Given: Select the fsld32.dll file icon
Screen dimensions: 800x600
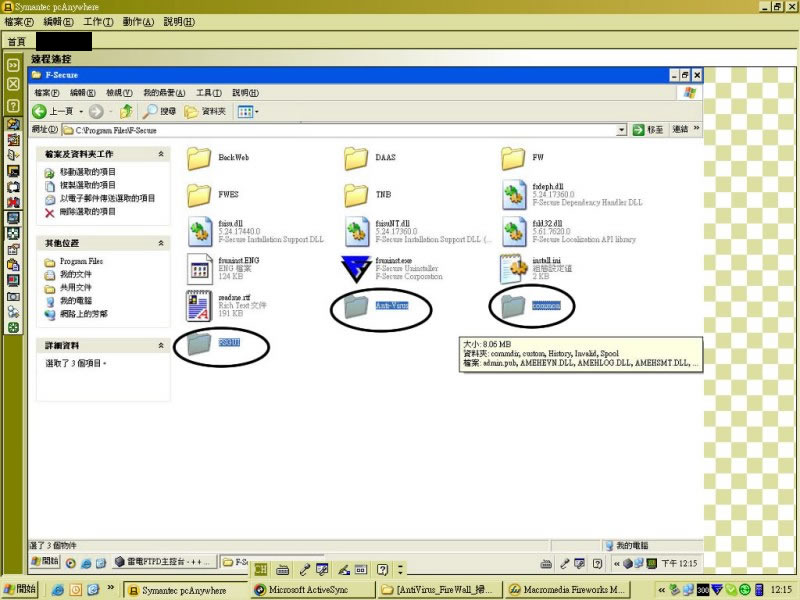Looking at the screenshot, I should coord(514,231).
